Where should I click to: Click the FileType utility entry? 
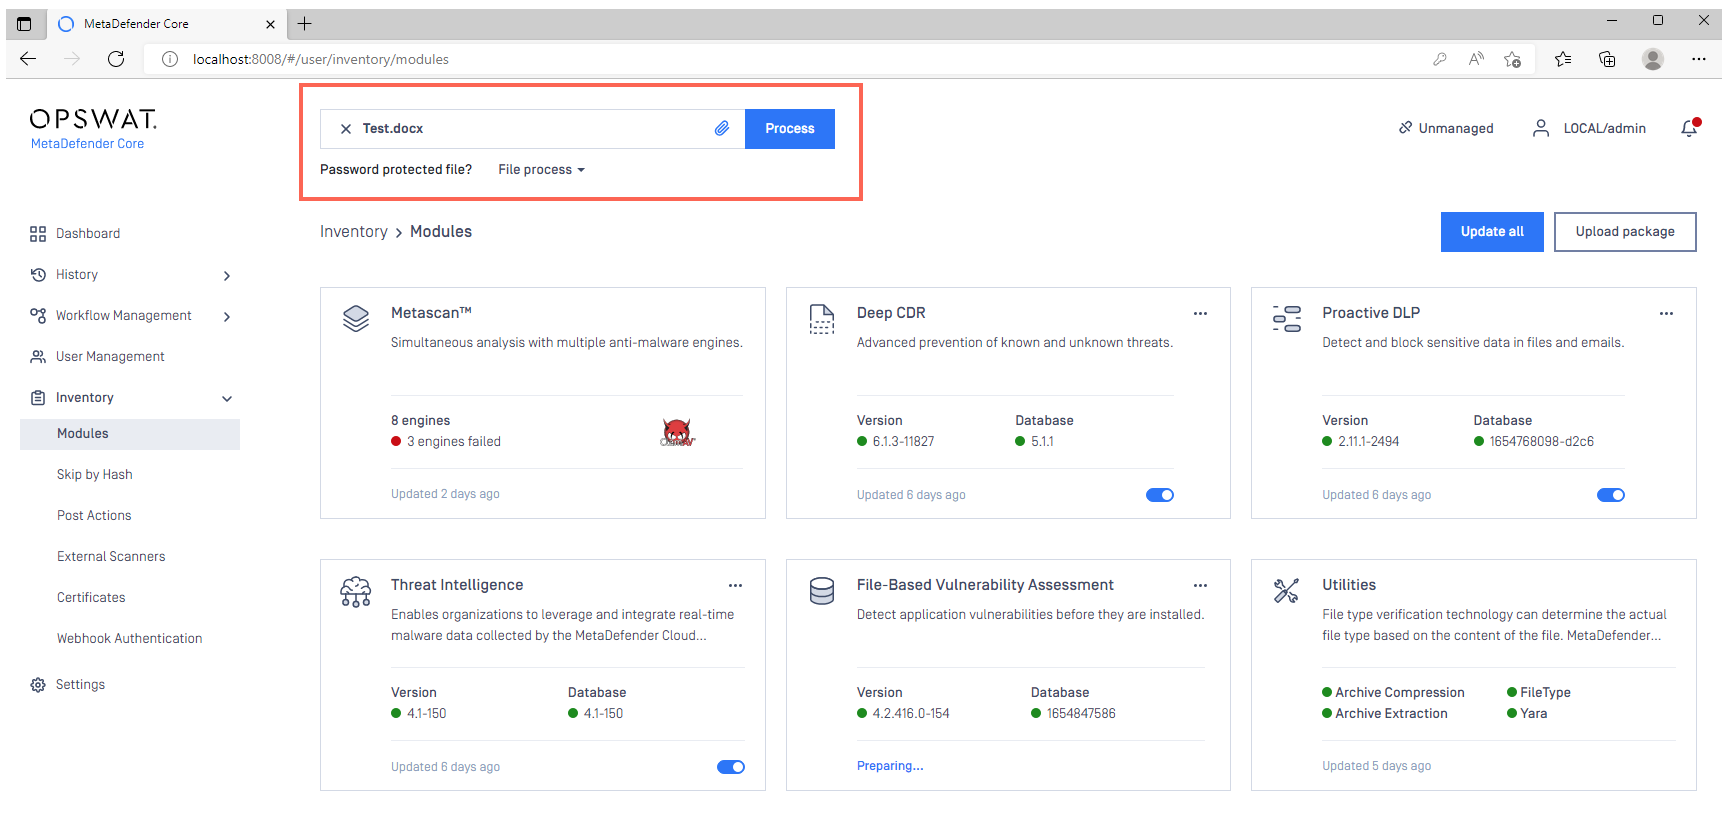tap(1539, 693)
